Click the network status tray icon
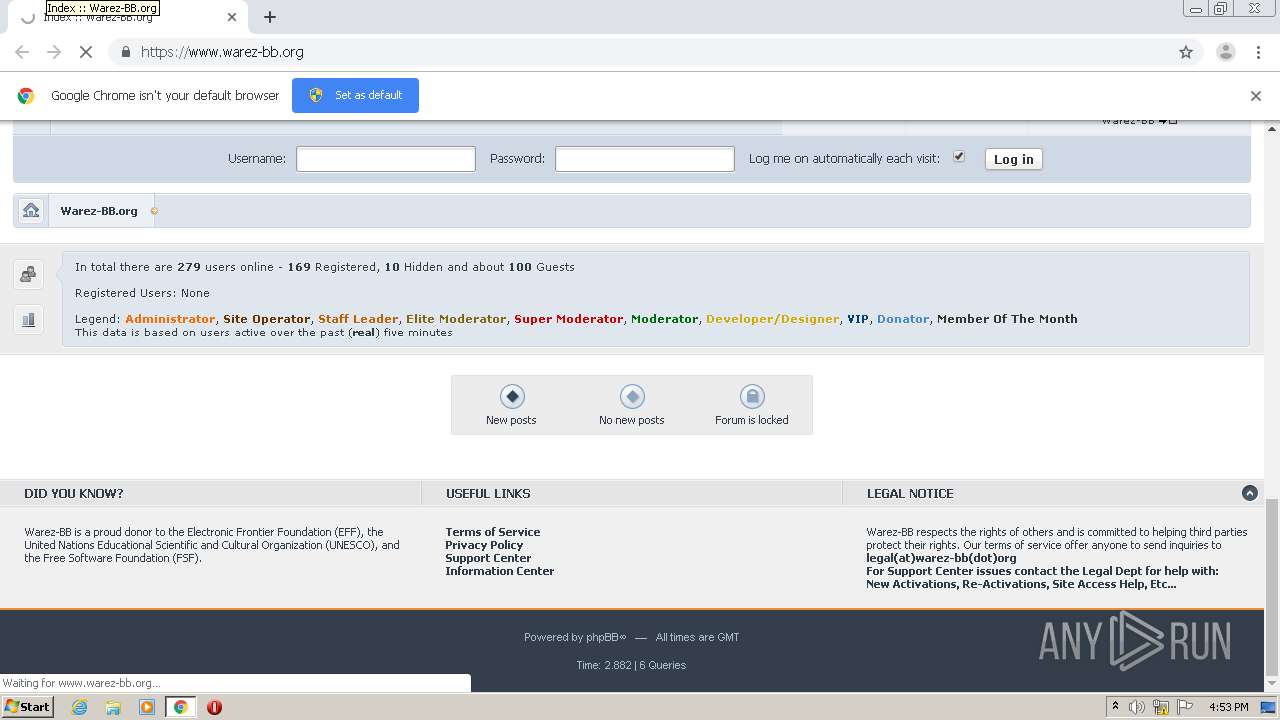Viewport: 1280px width, 720px height. tap(1161, 707)
